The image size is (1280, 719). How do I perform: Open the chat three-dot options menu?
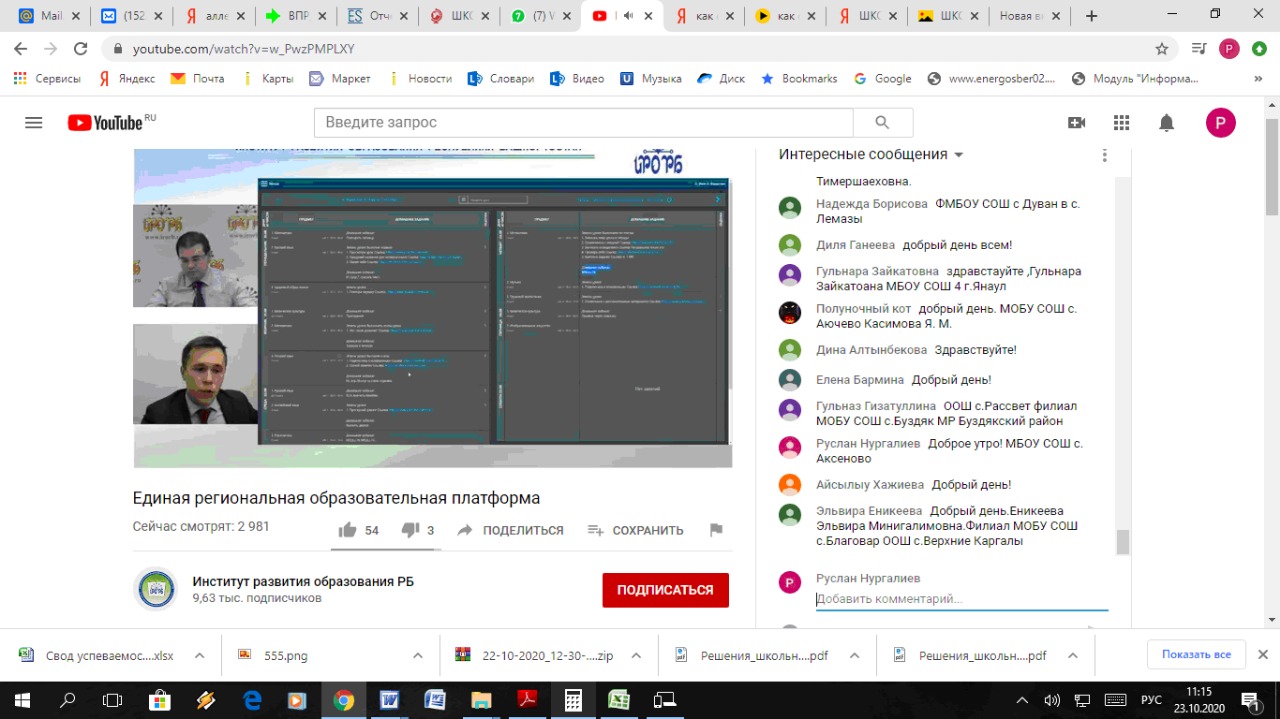click(x=1104, y=155)
